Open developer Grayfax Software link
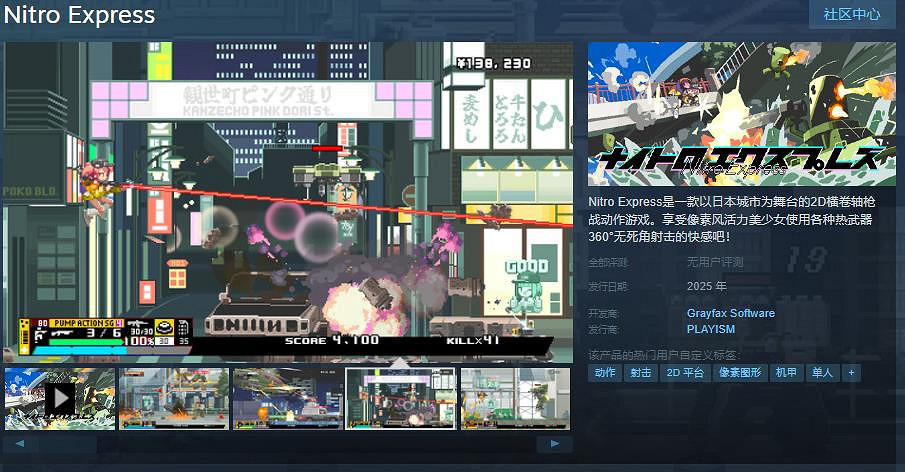The width and height of the screenshot is (905, 472). [731, 313]
